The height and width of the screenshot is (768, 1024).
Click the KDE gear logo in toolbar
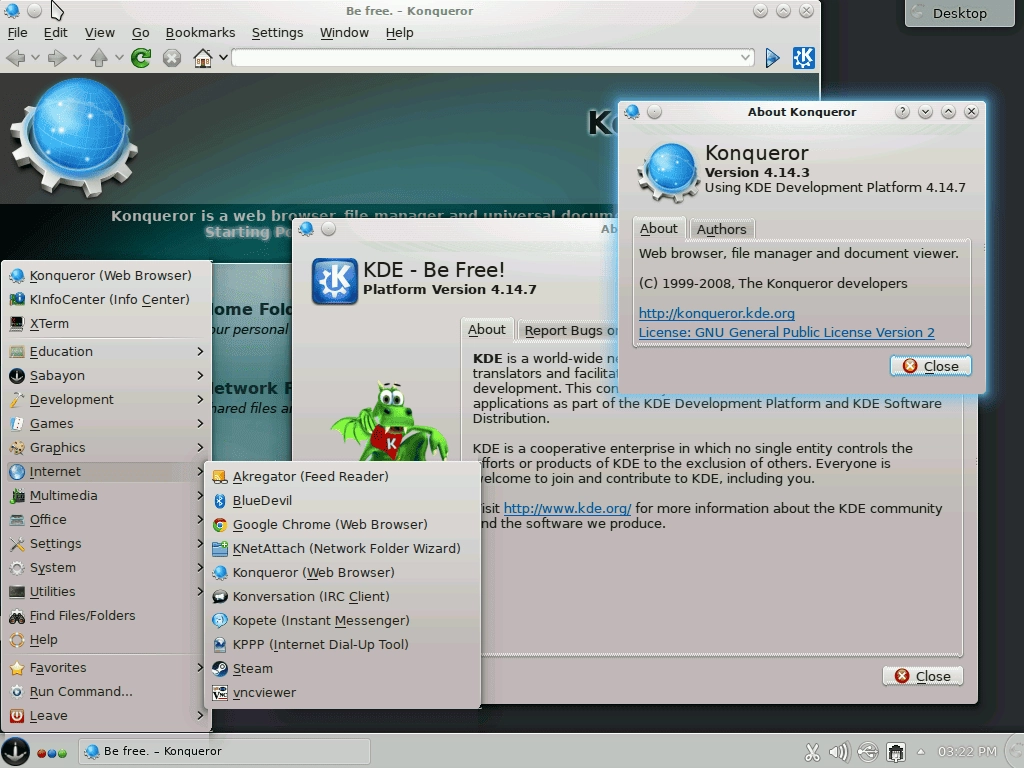803,58
